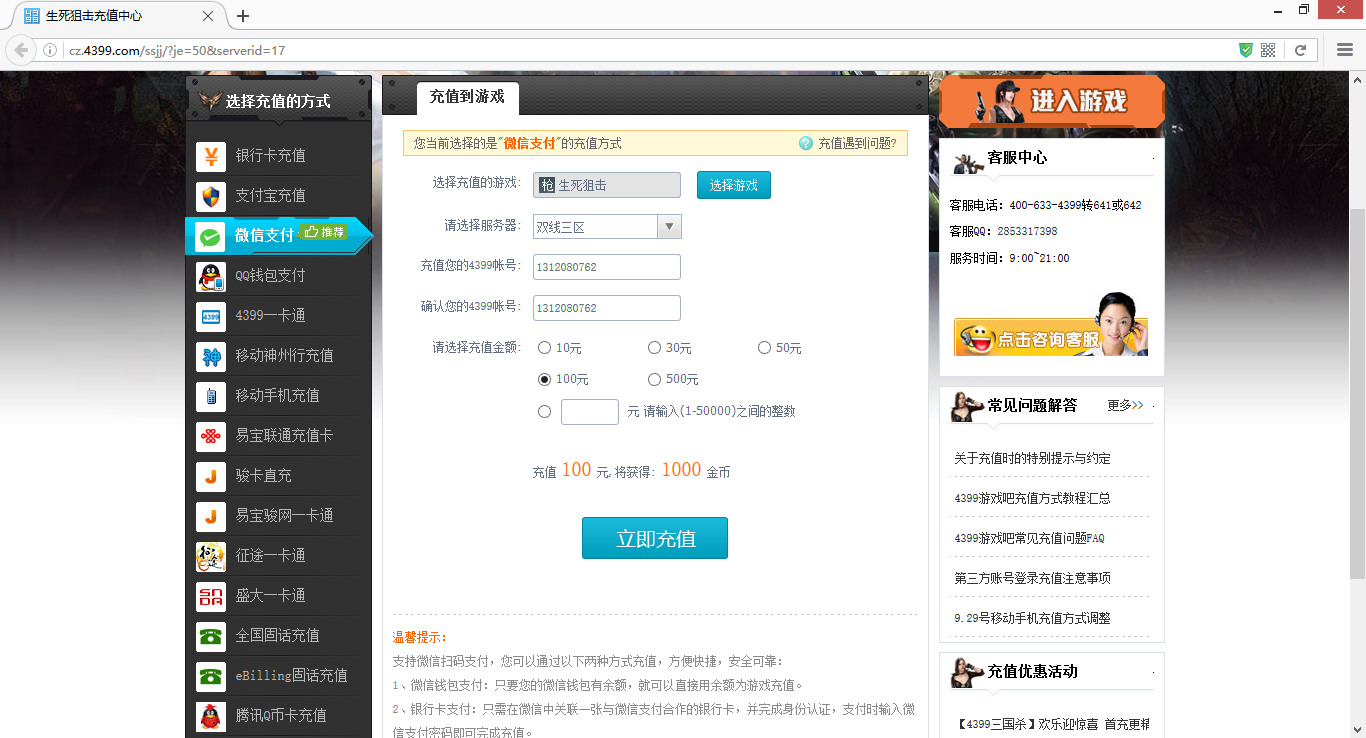Click the help question mark icon
1366x738 pixels.
[806, 143]
